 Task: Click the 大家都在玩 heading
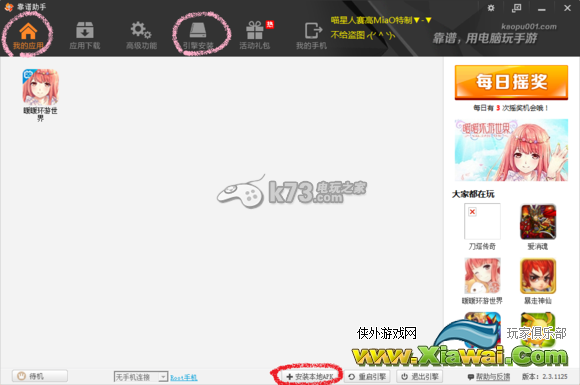pos(473,194)
